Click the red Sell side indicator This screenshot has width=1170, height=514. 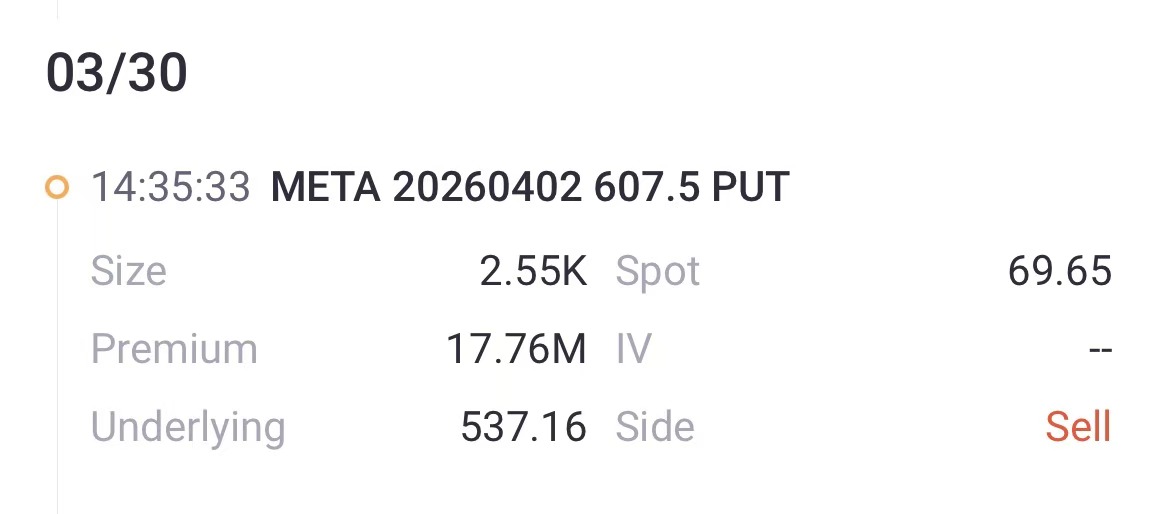click(1078, 427)
